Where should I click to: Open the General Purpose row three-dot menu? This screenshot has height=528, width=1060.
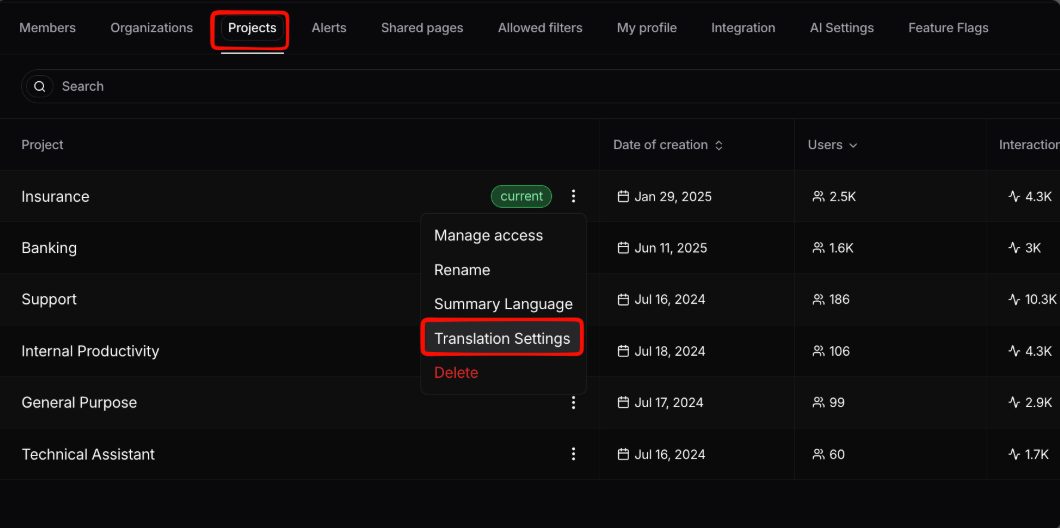point(573,403)
